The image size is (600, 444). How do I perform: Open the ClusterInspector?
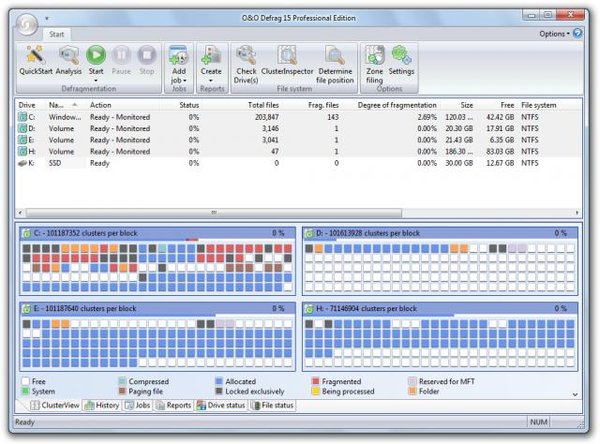(x=287, y=60)
